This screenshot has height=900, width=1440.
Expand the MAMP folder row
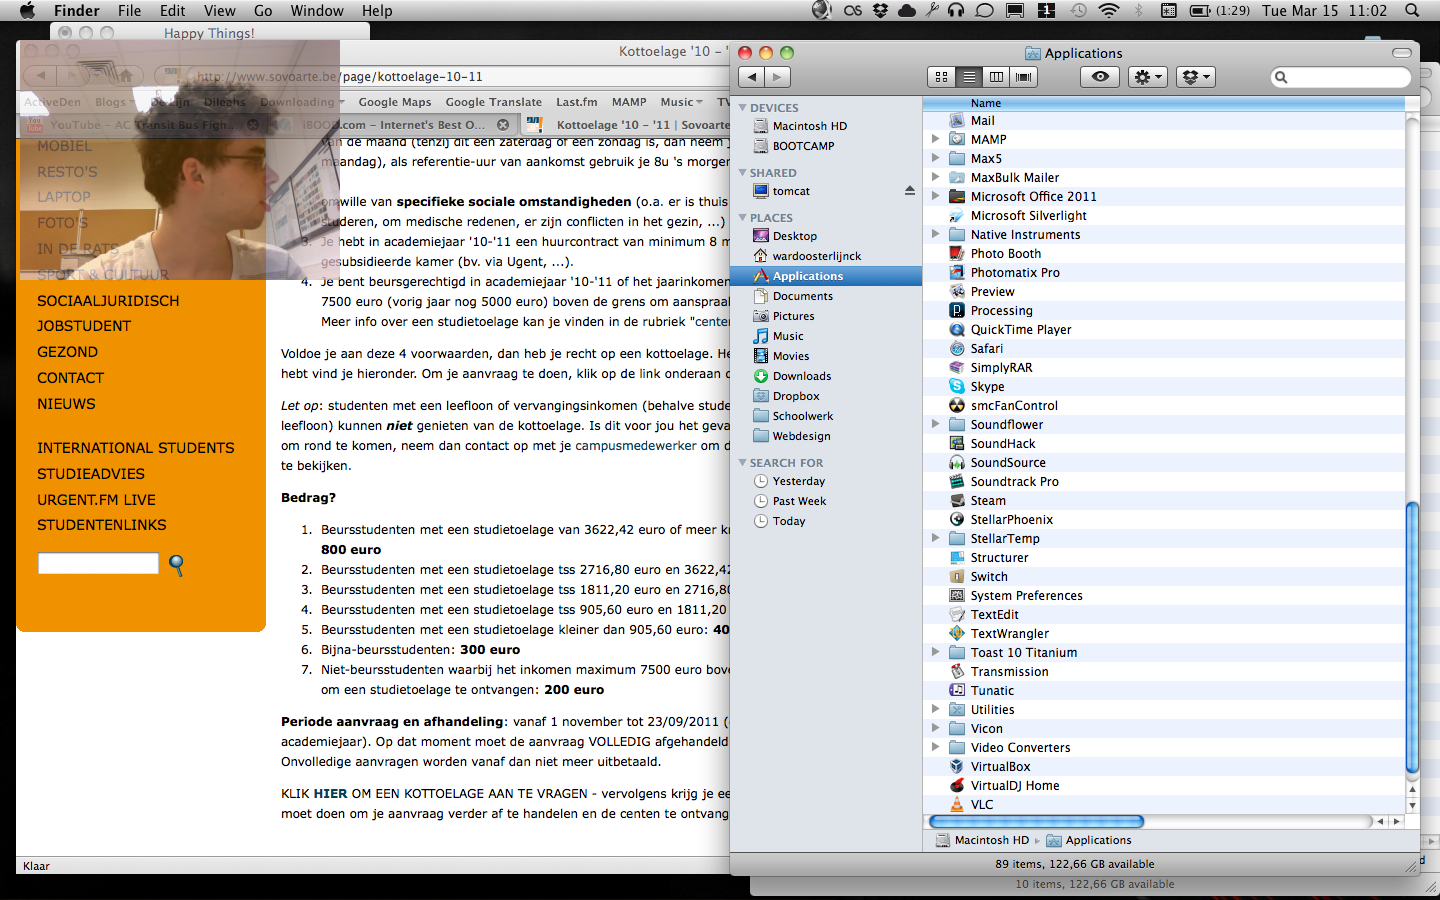(936, 139)
